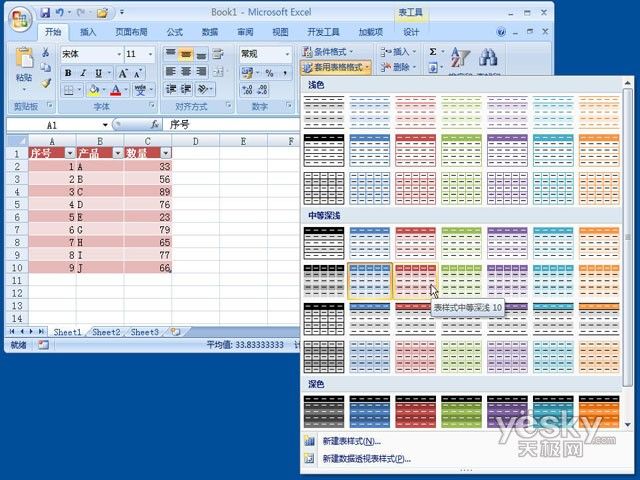Toggle italic formatting
This screenshot has height=480, width=640.
click(83, 73)
